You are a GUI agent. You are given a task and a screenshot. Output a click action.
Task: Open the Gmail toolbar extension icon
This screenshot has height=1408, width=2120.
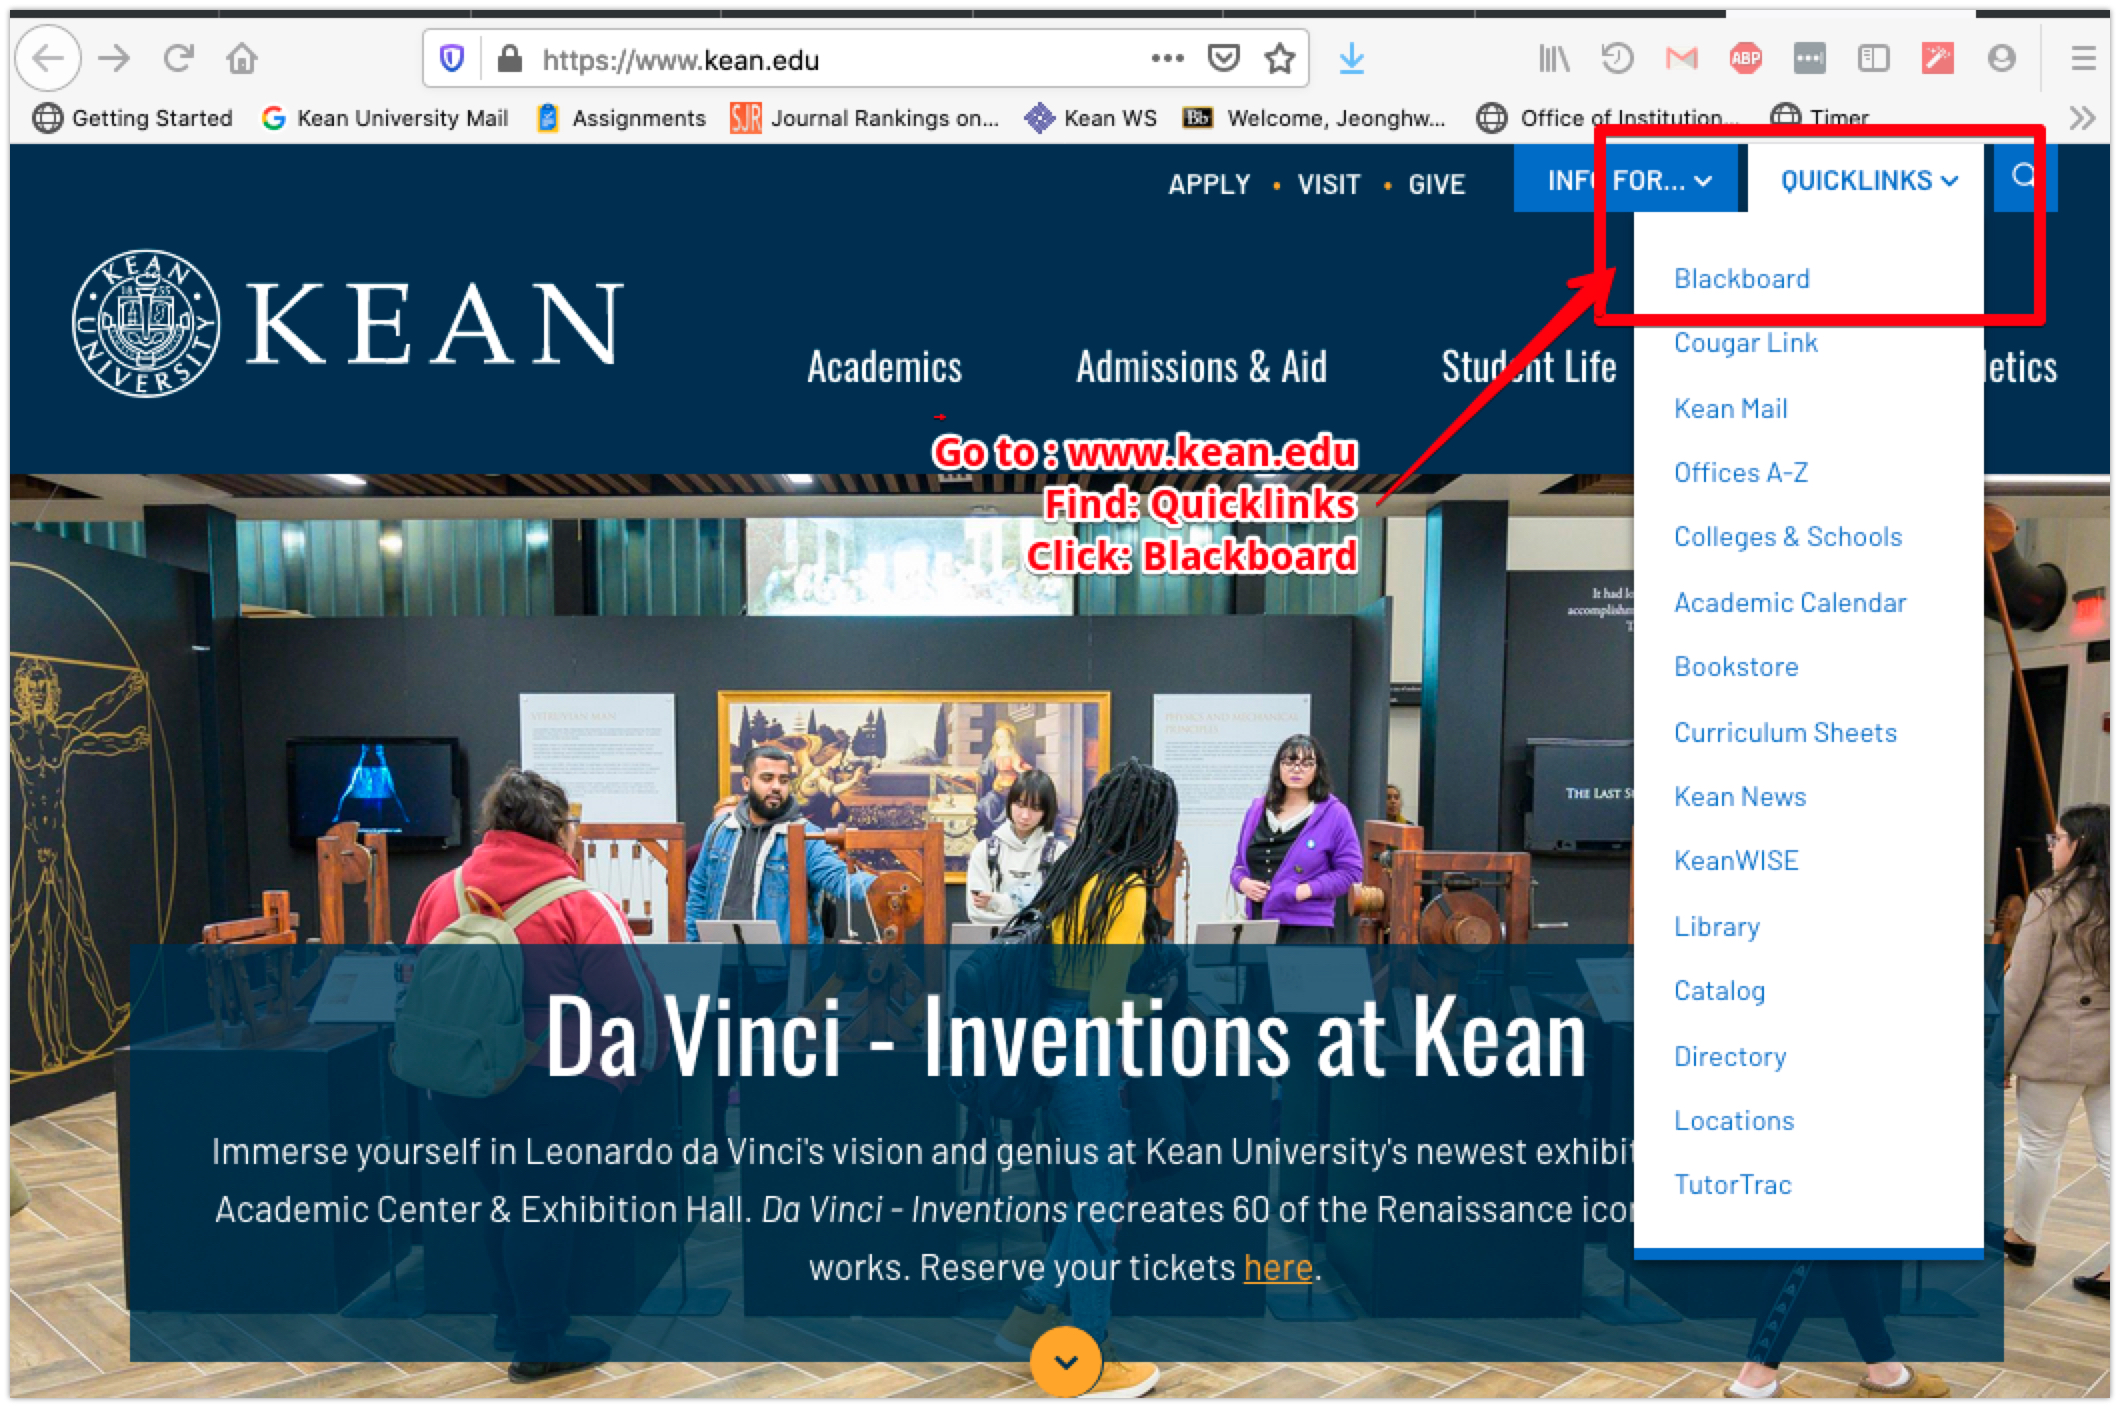point(1682,59)
